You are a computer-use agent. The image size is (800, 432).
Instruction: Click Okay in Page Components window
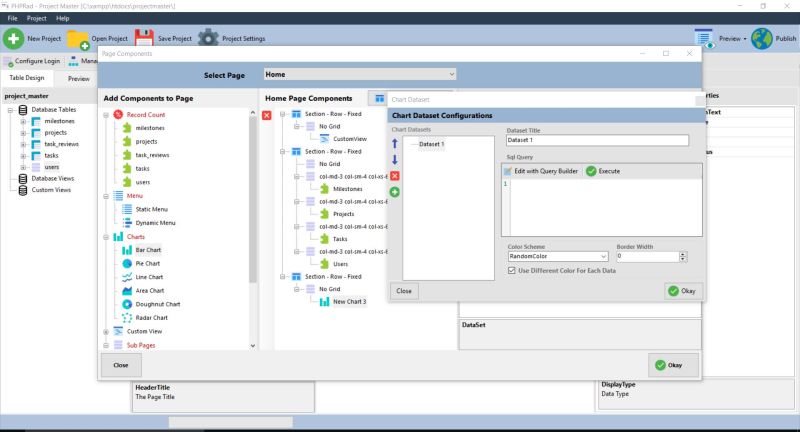(x=673, y=365)
